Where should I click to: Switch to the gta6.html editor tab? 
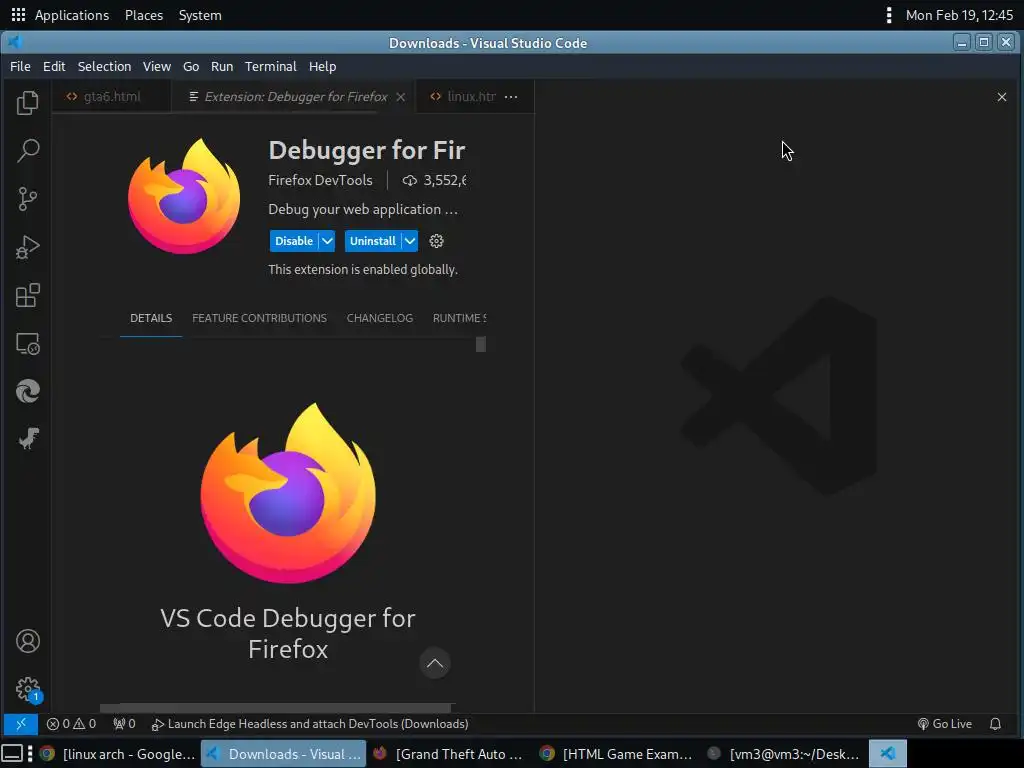pos(111,97)
